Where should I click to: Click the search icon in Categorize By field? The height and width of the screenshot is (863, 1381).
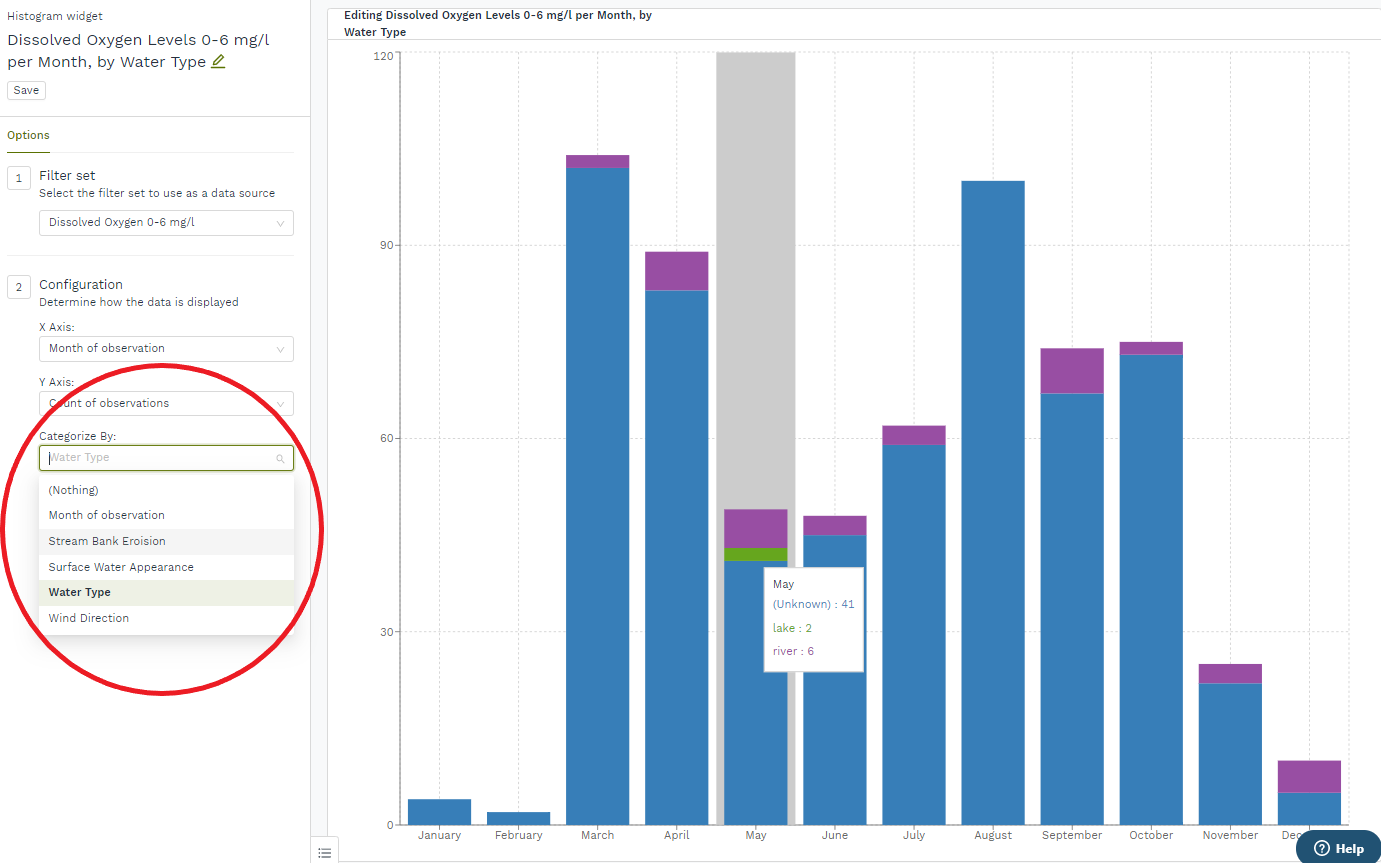(x=281, y=458)
